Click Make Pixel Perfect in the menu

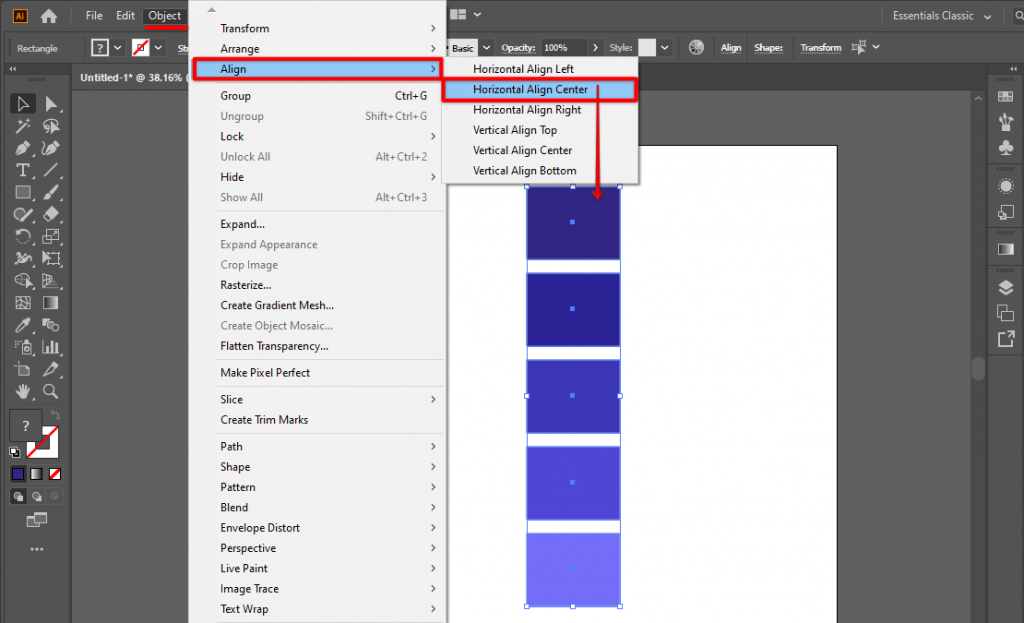265,372
